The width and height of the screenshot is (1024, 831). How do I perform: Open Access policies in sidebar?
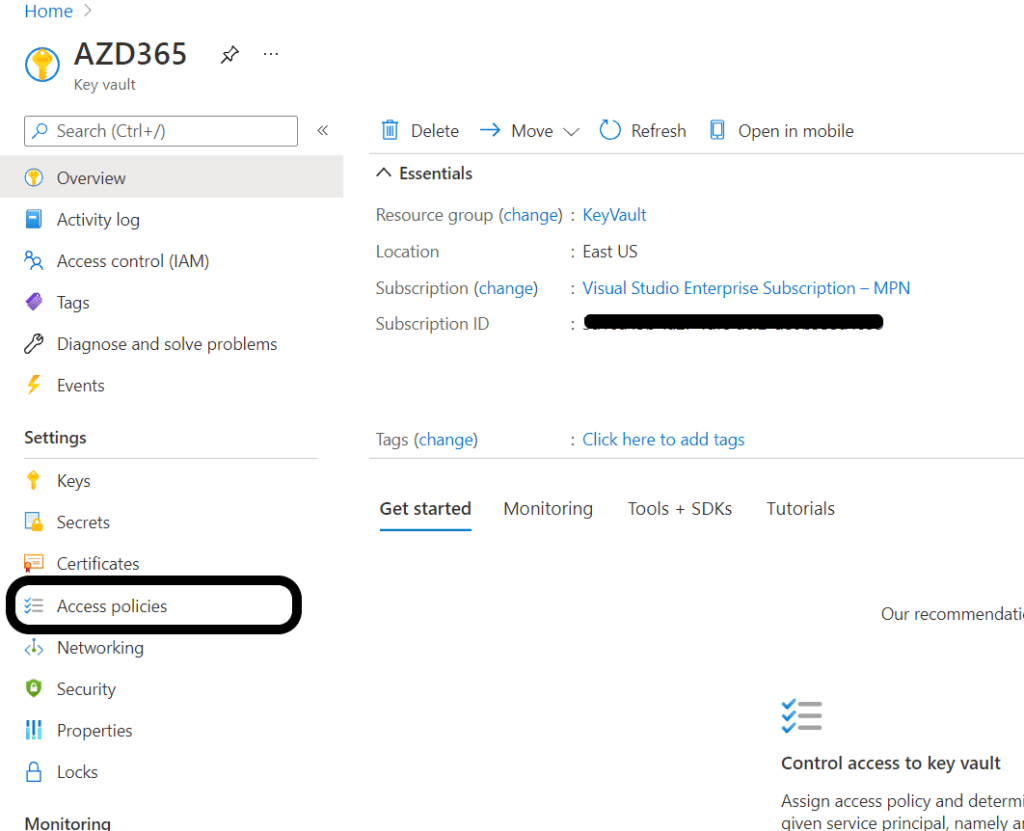112,606
